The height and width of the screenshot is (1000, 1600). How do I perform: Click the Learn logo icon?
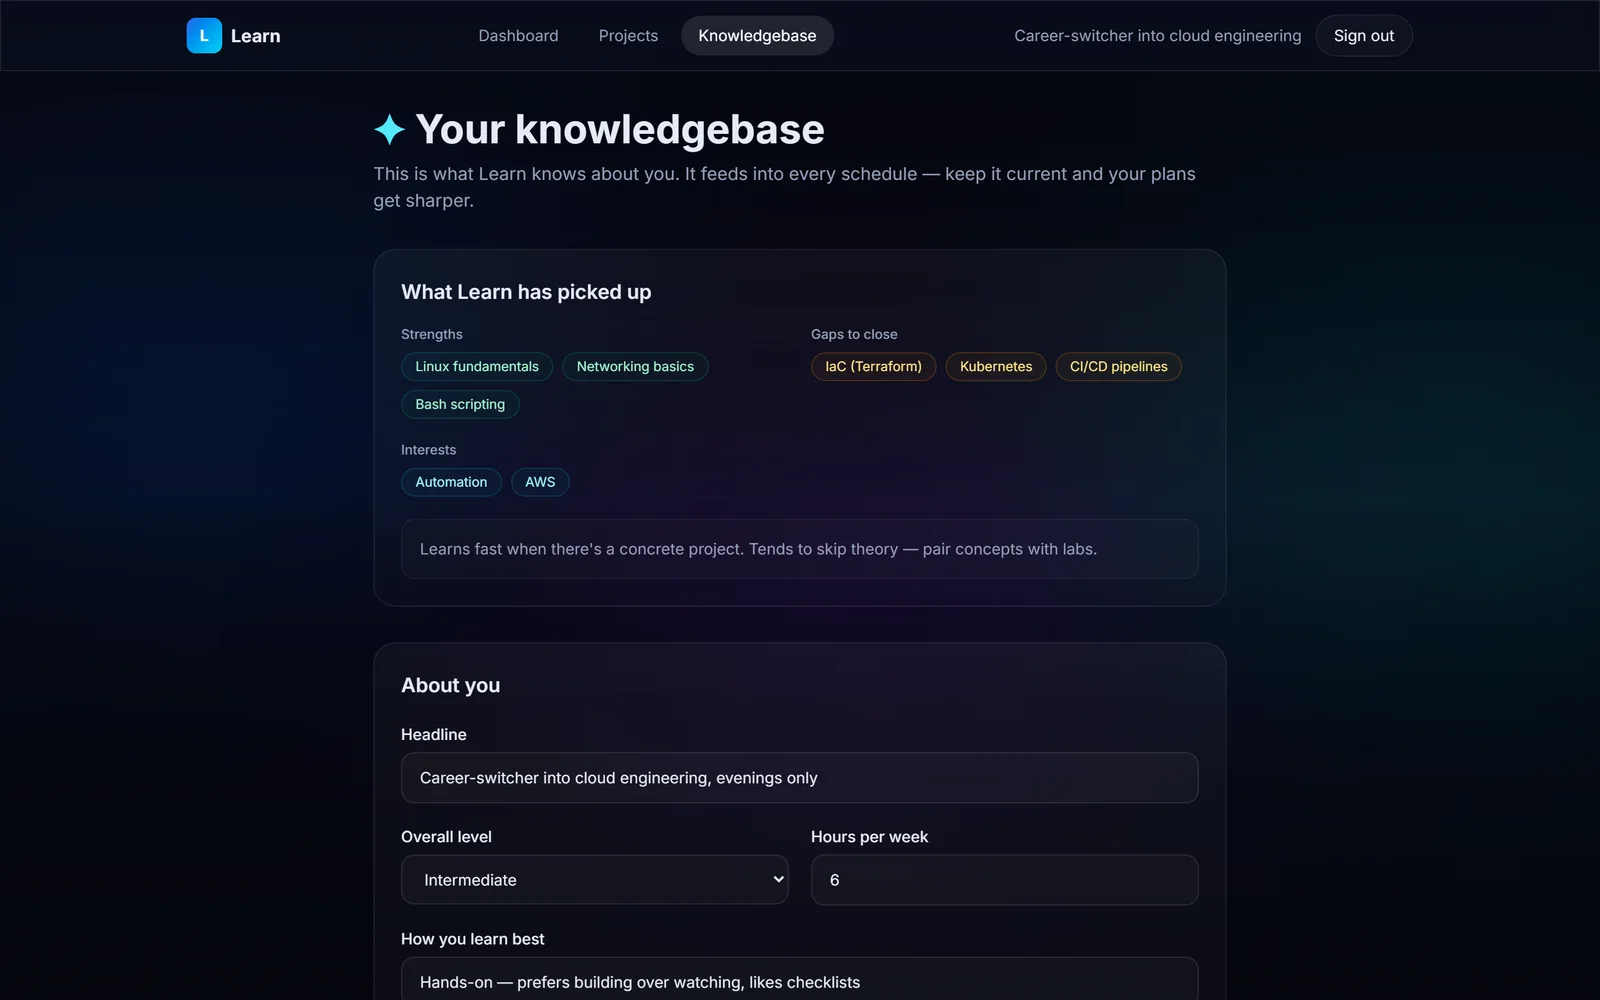pyautogui.click(x=204, y=36)
